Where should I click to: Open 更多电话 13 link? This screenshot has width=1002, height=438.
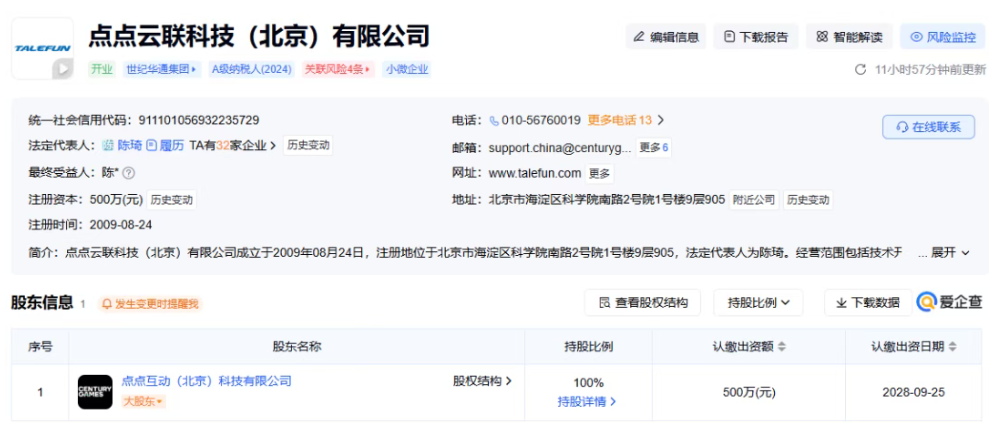(x=626, y=120)
